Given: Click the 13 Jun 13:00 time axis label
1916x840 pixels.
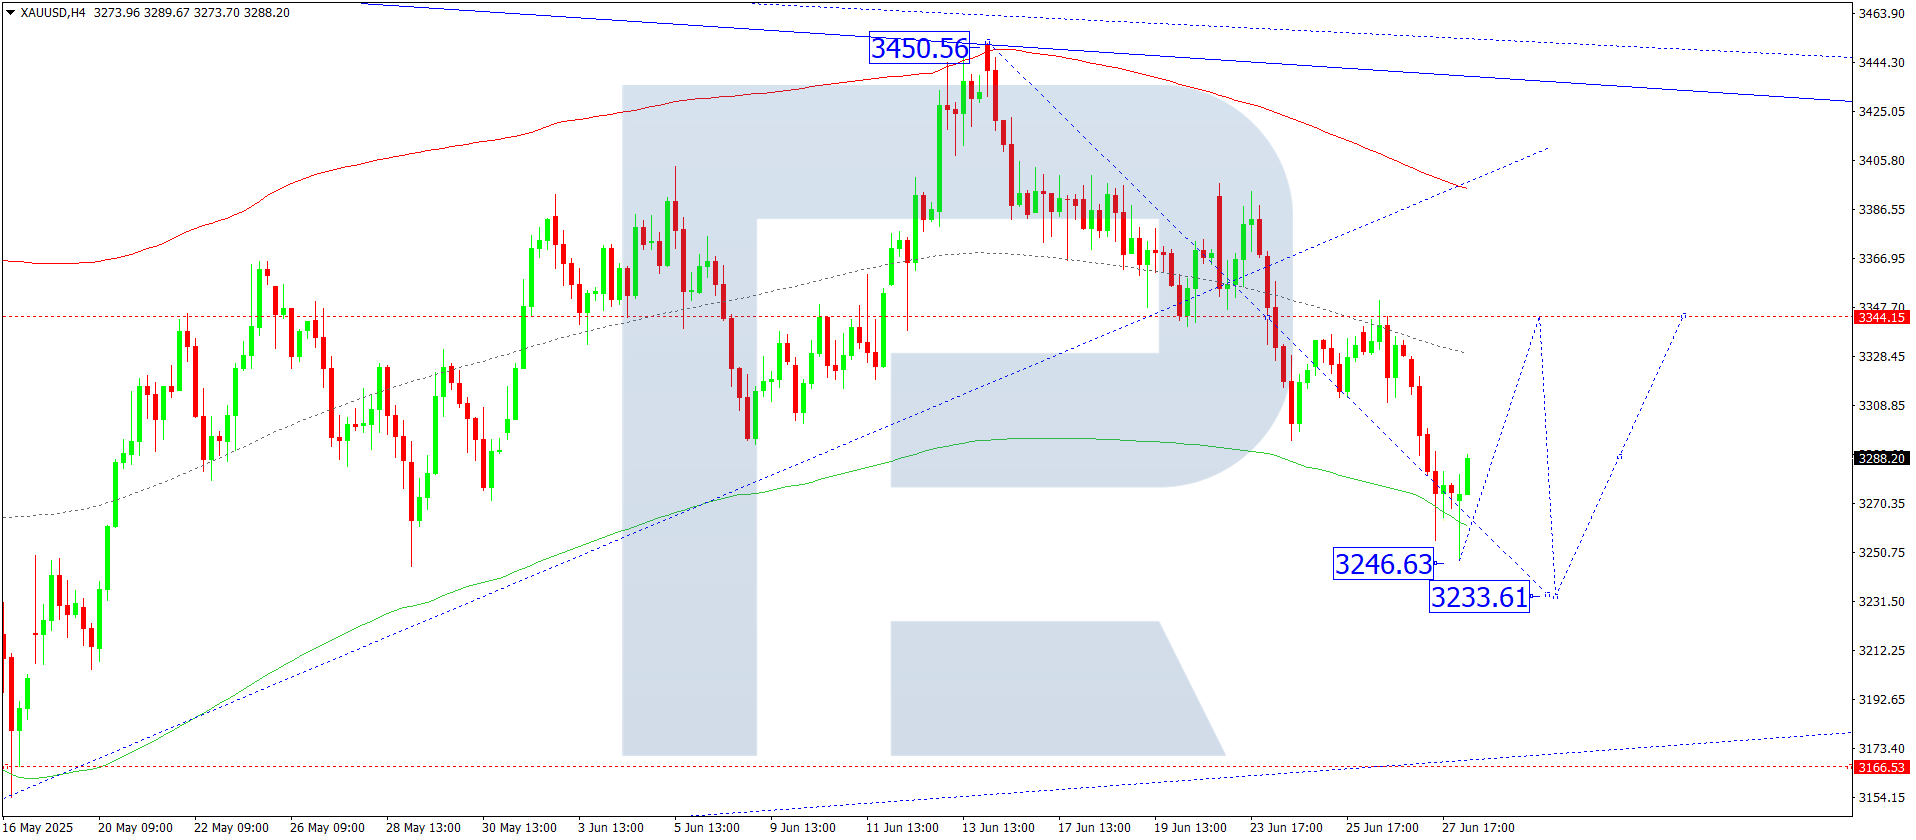Looking at the screenshot, I should (998, 827).
